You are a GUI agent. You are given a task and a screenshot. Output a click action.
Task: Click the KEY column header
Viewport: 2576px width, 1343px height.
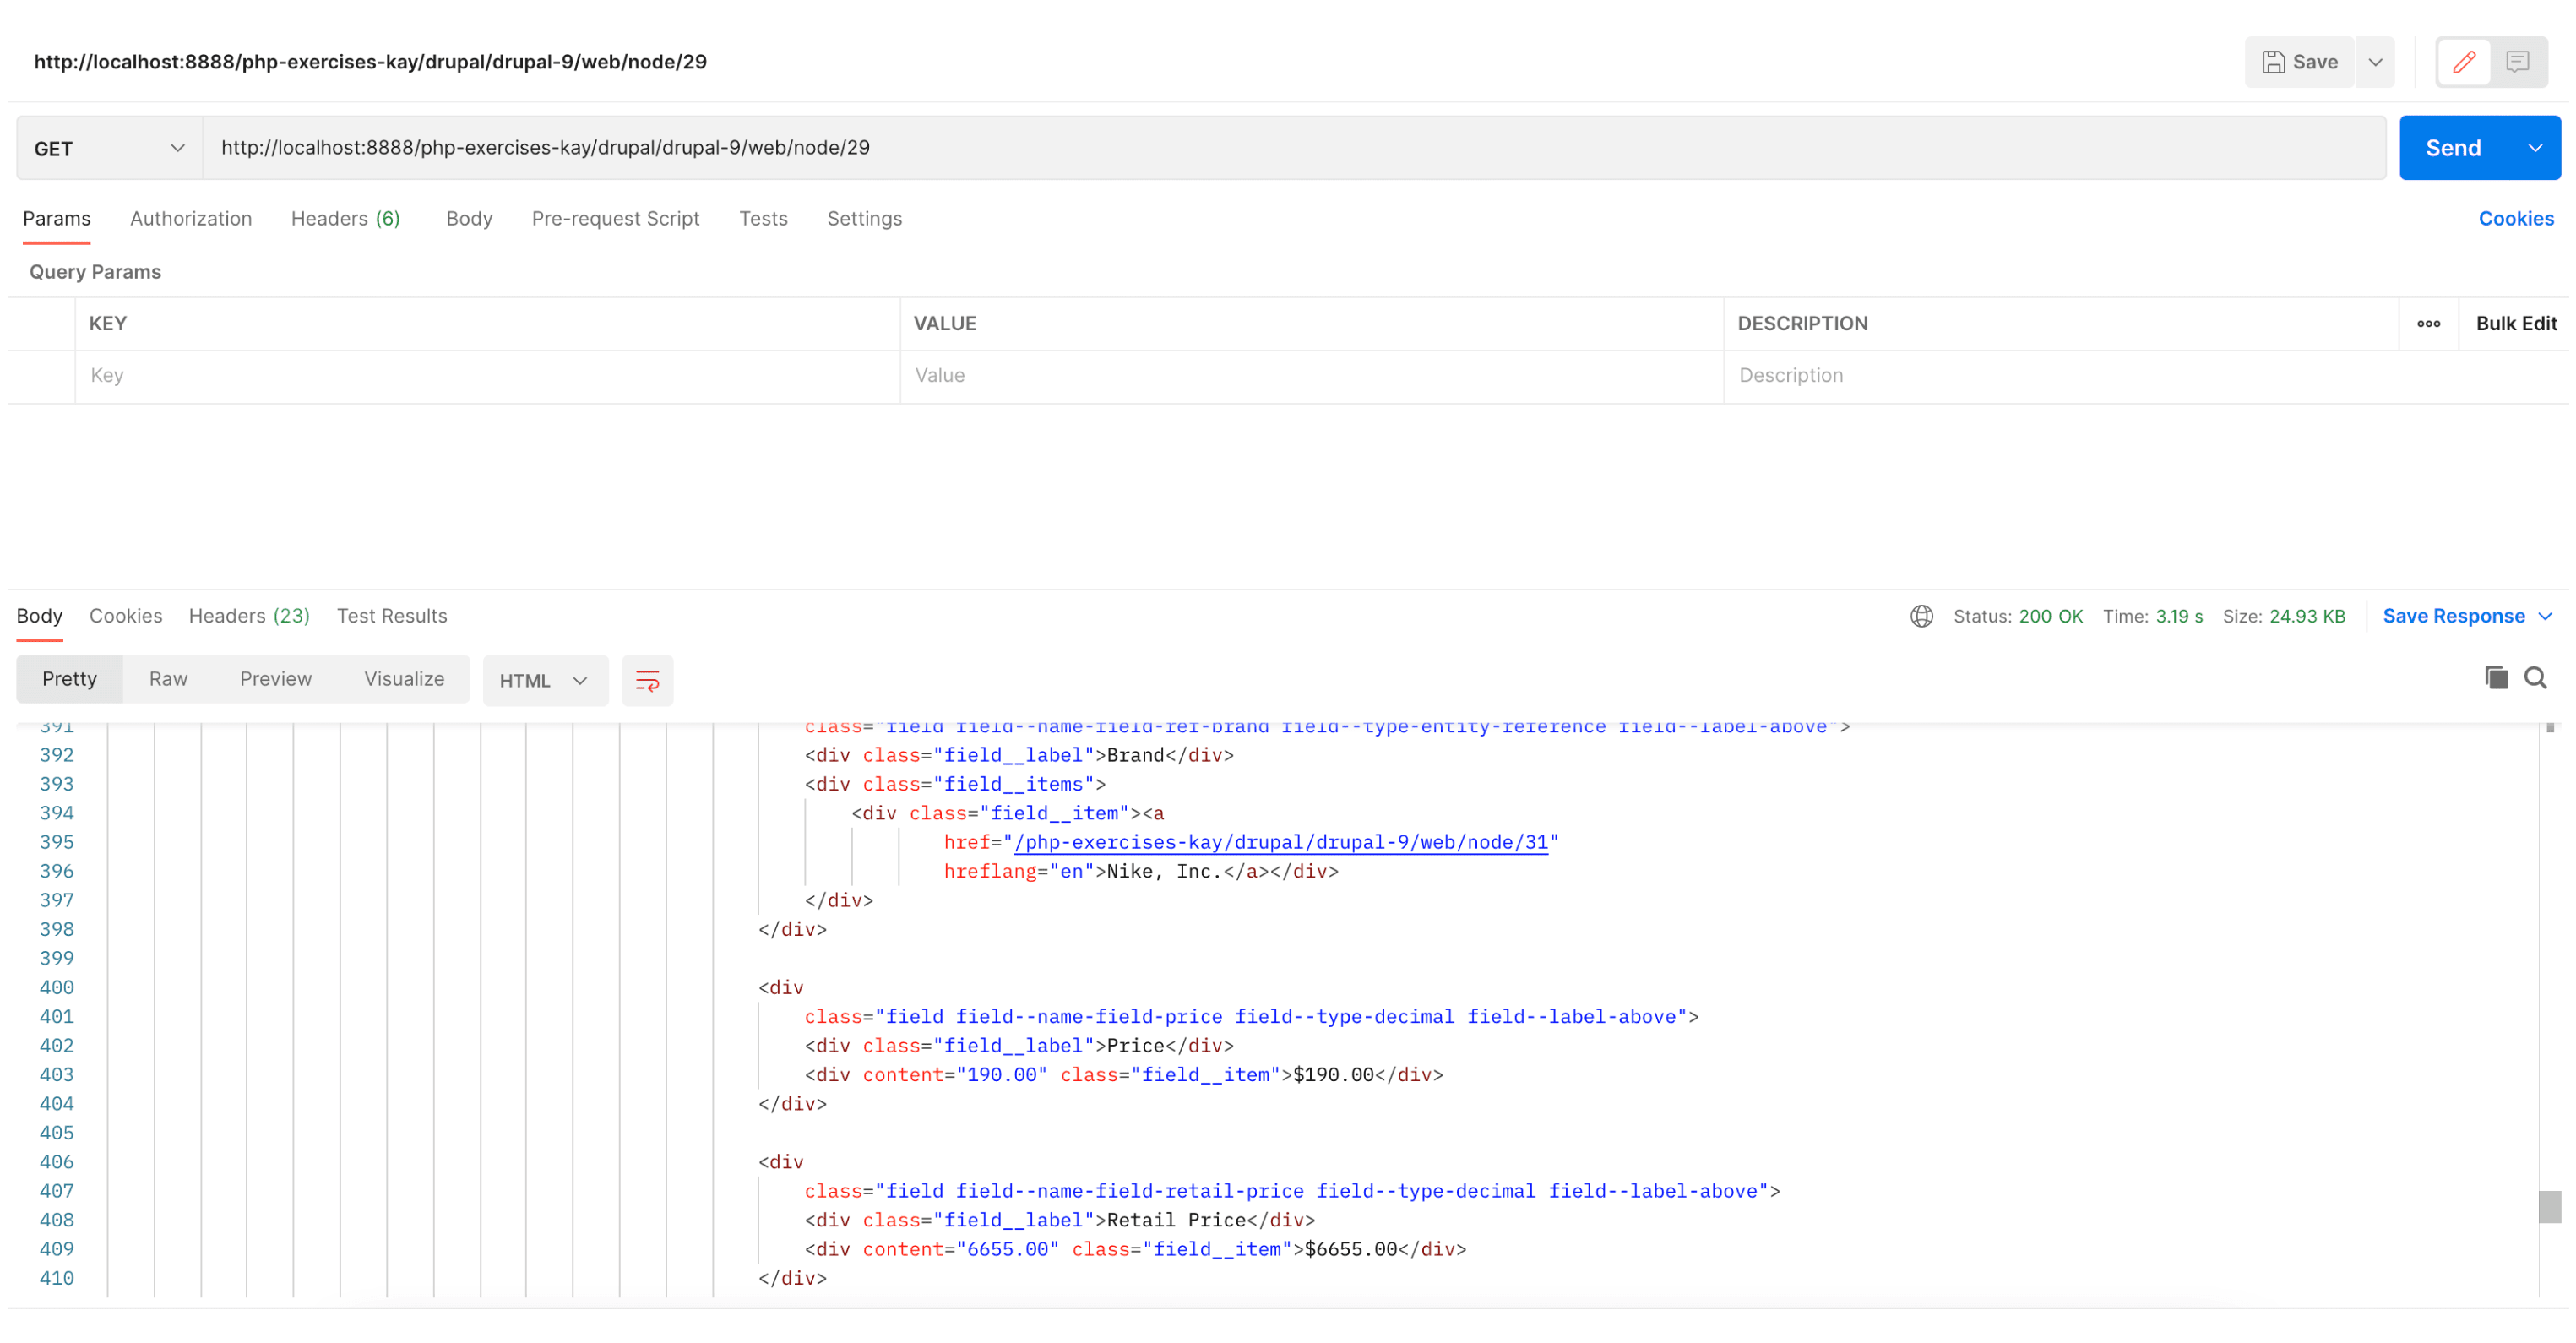point(108,323)
